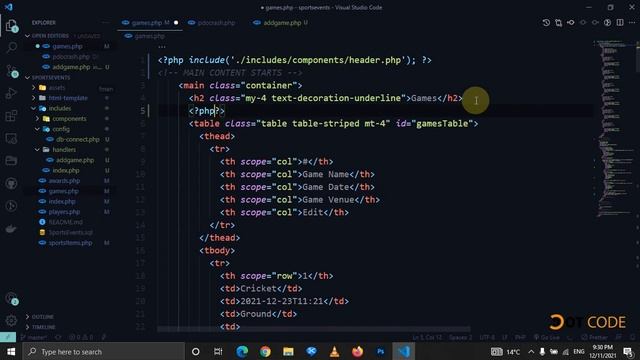The image size is (640, 360).
Task: Open players.php in the file tree
Action: [x=64, y=212]
